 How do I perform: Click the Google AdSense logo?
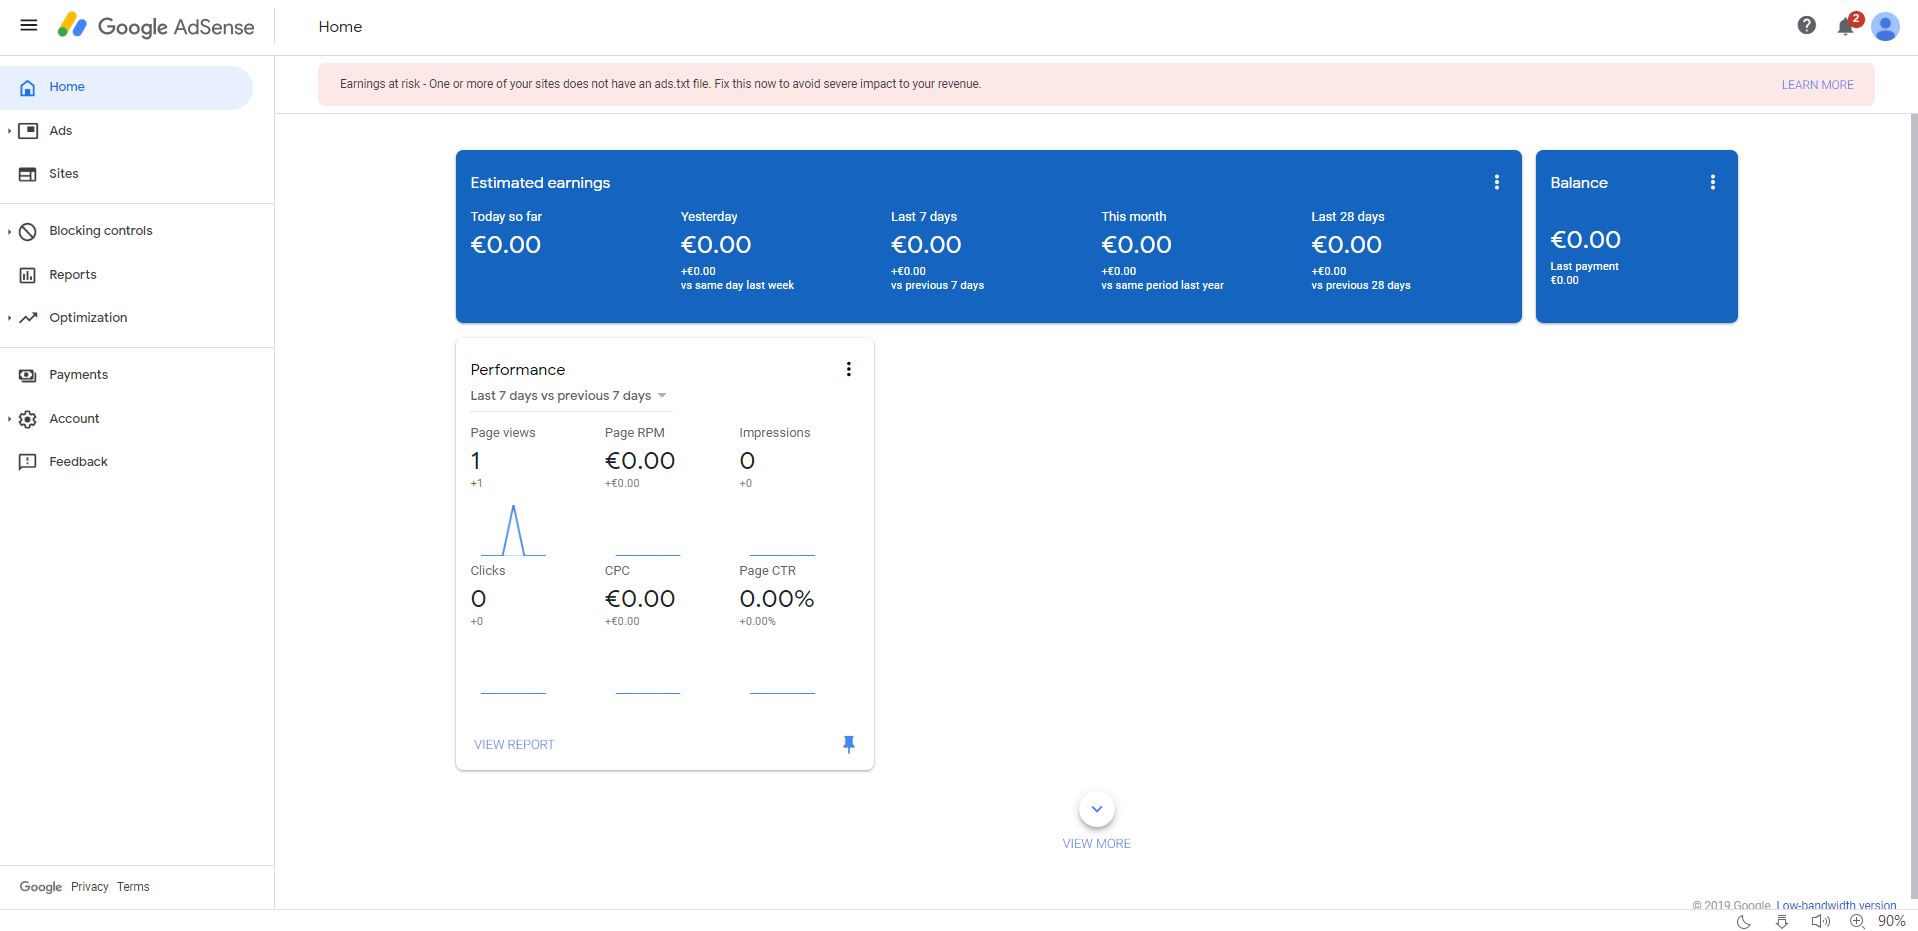(156, 26)
